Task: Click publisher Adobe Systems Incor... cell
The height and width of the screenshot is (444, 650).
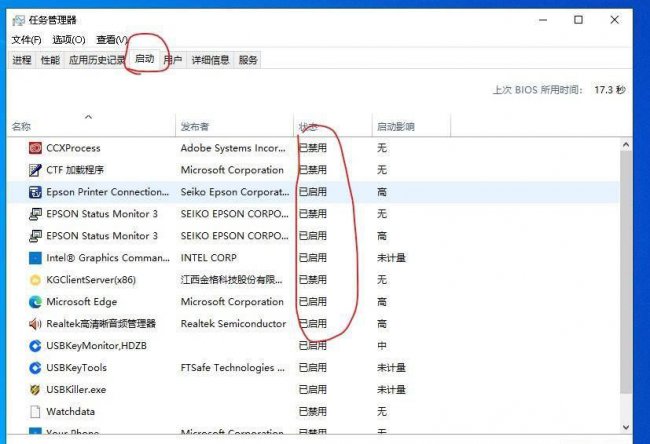Action: pos(233,148)
